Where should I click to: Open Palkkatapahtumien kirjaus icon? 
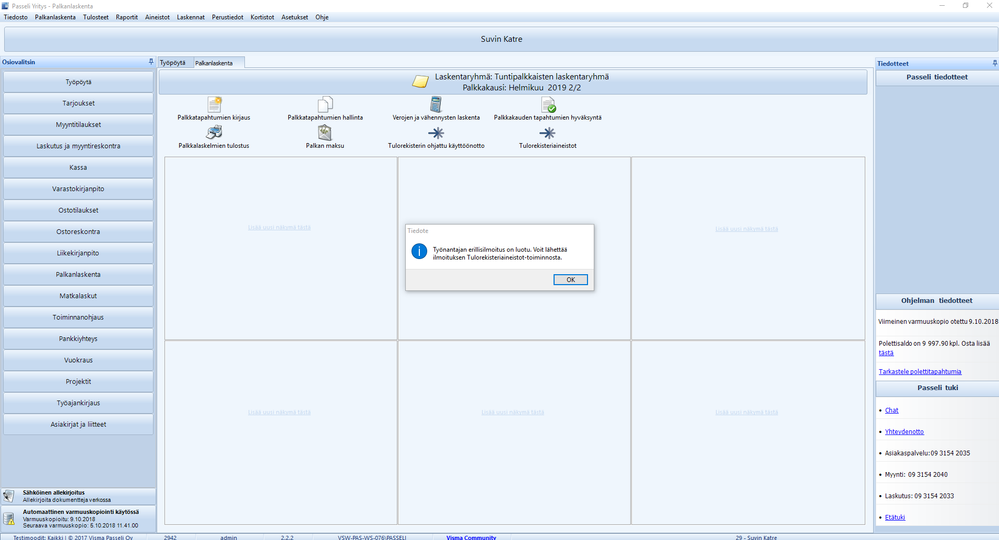[x=214, y=104]
